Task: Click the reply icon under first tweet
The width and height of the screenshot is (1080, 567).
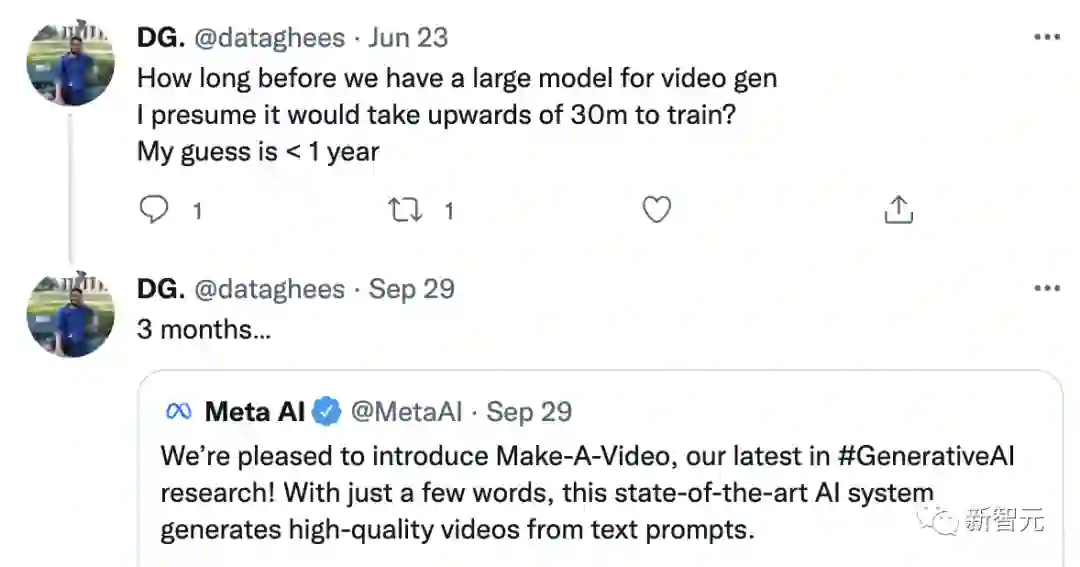Action: (x=153, y=209)
